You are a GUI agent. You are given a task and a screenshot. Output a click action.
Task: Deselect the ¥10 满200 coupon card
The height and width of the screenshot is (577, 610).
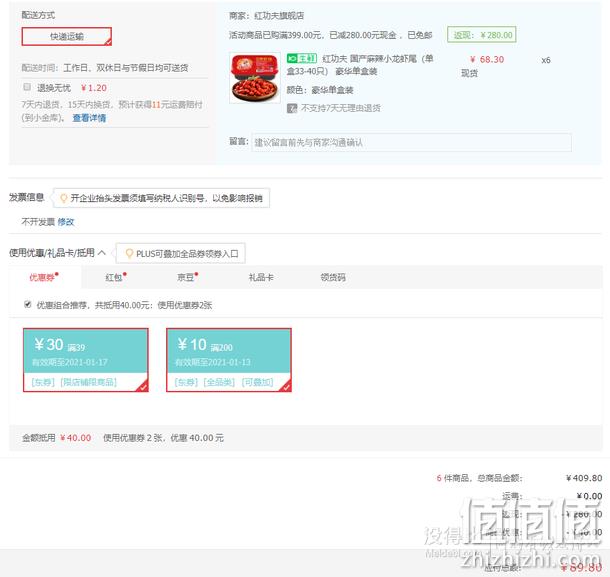coord(229,360)
